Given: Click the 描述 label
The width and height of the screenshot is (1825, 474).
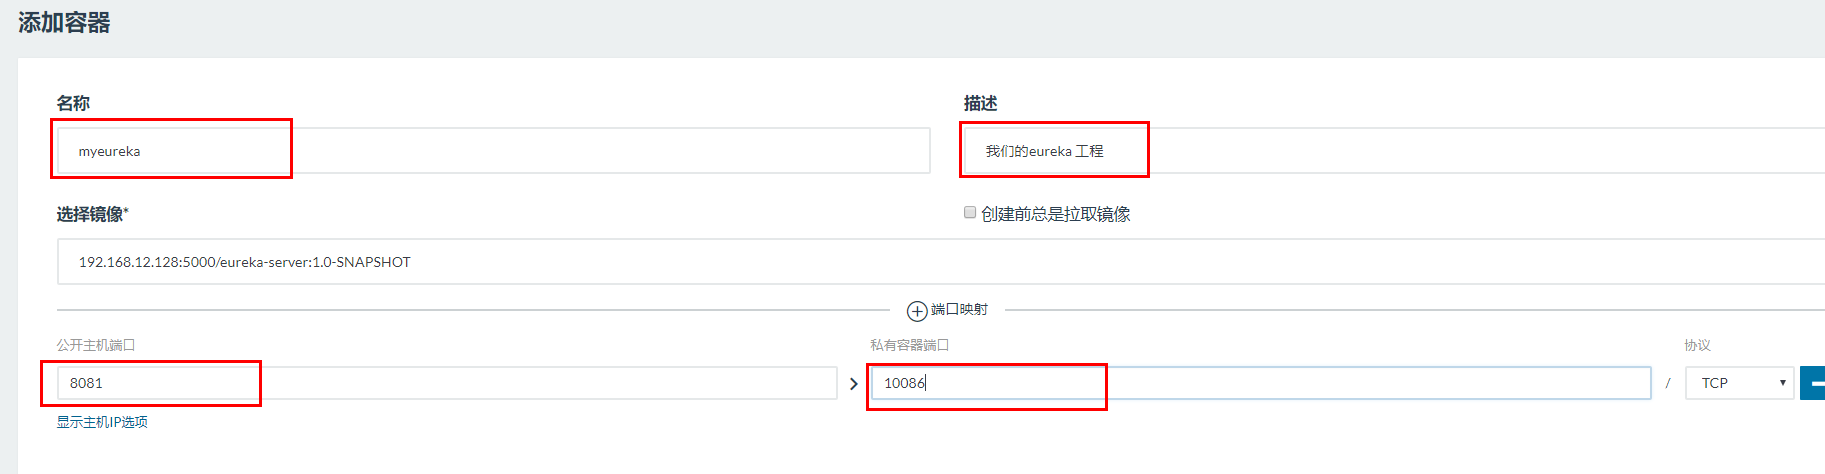Looking at the screenshot, I should (x=980, y=103).
